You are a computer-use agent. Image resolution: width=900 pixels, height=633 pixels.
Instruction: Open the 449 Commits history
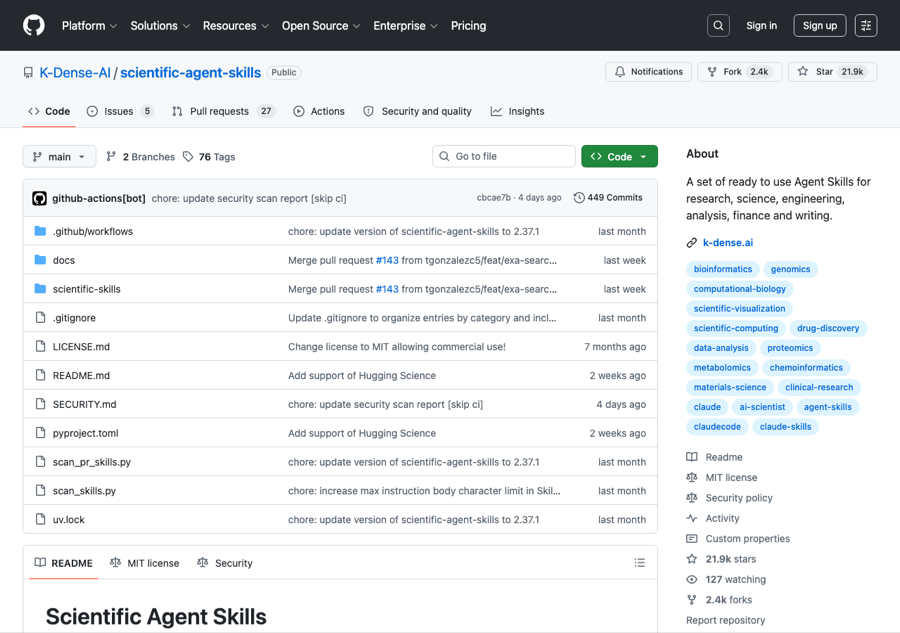(x=608, y=197)
